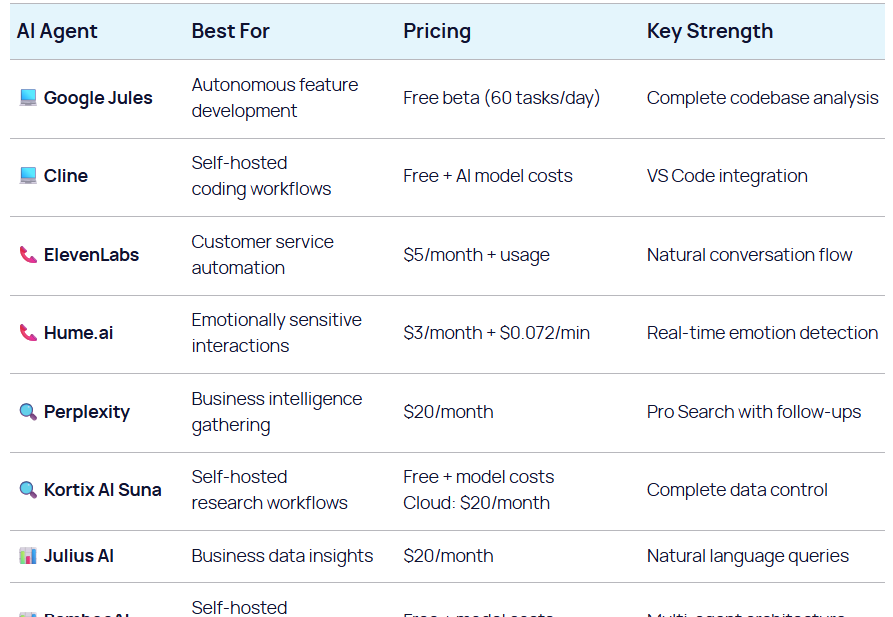Click the Pricing column header
Screen dimensions: 893x617
point(437,31)
